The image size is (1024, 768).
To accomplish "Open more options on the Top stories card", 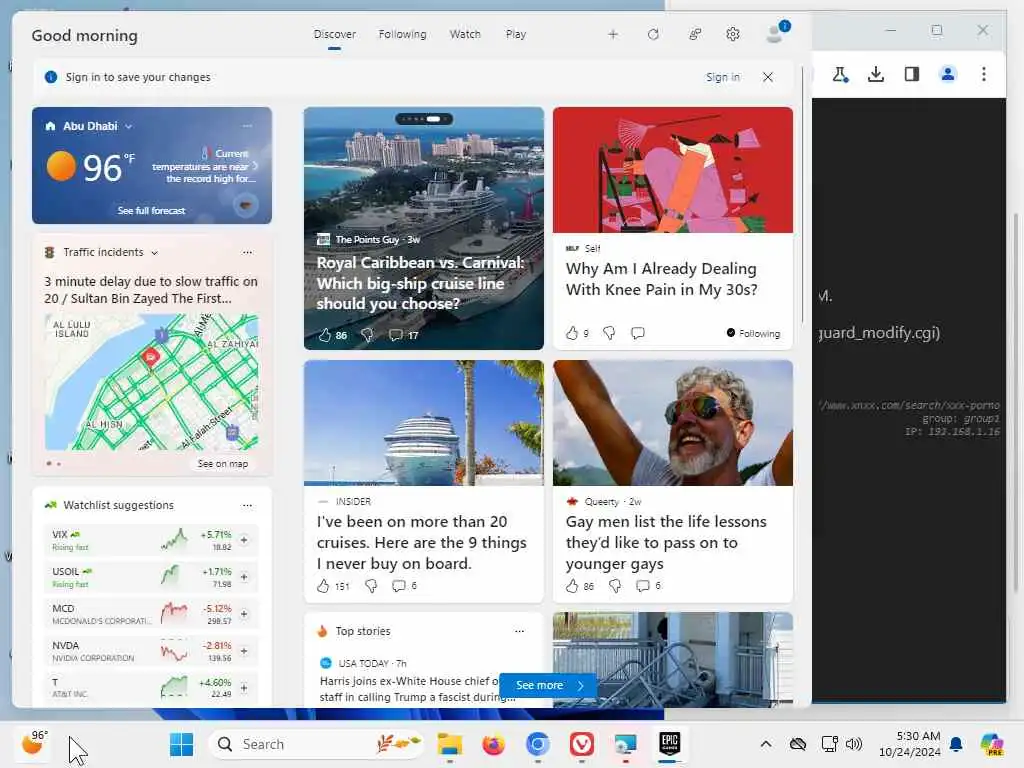I will pos(519,631).
